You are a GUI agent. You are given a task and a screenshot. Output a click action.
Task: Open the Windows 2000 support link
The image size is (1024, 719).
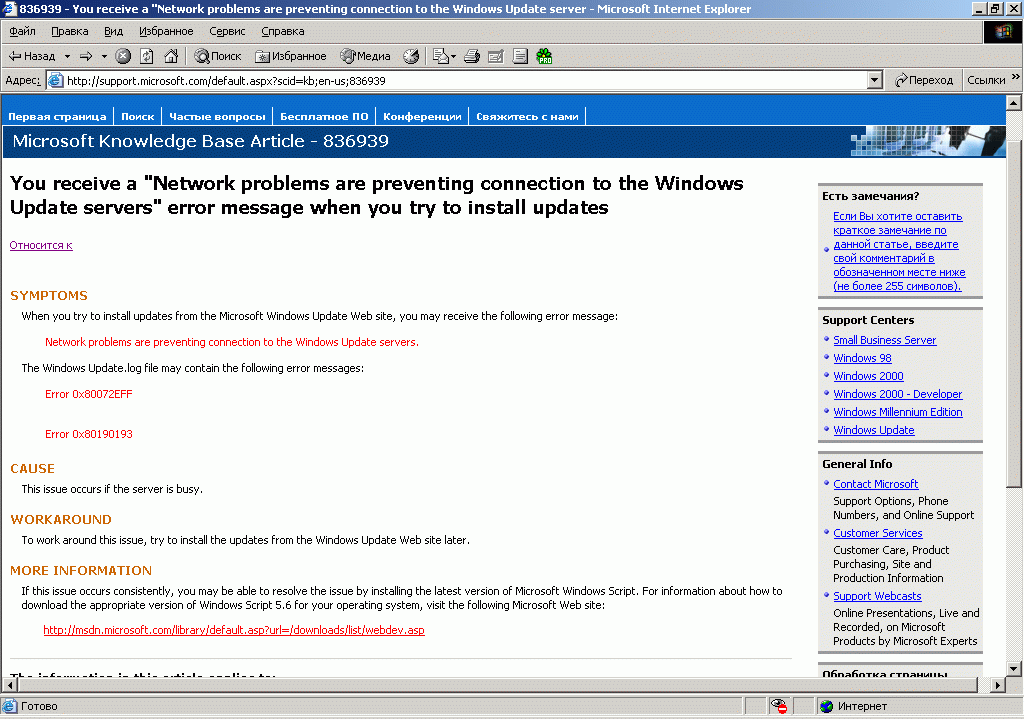(868, 375)
